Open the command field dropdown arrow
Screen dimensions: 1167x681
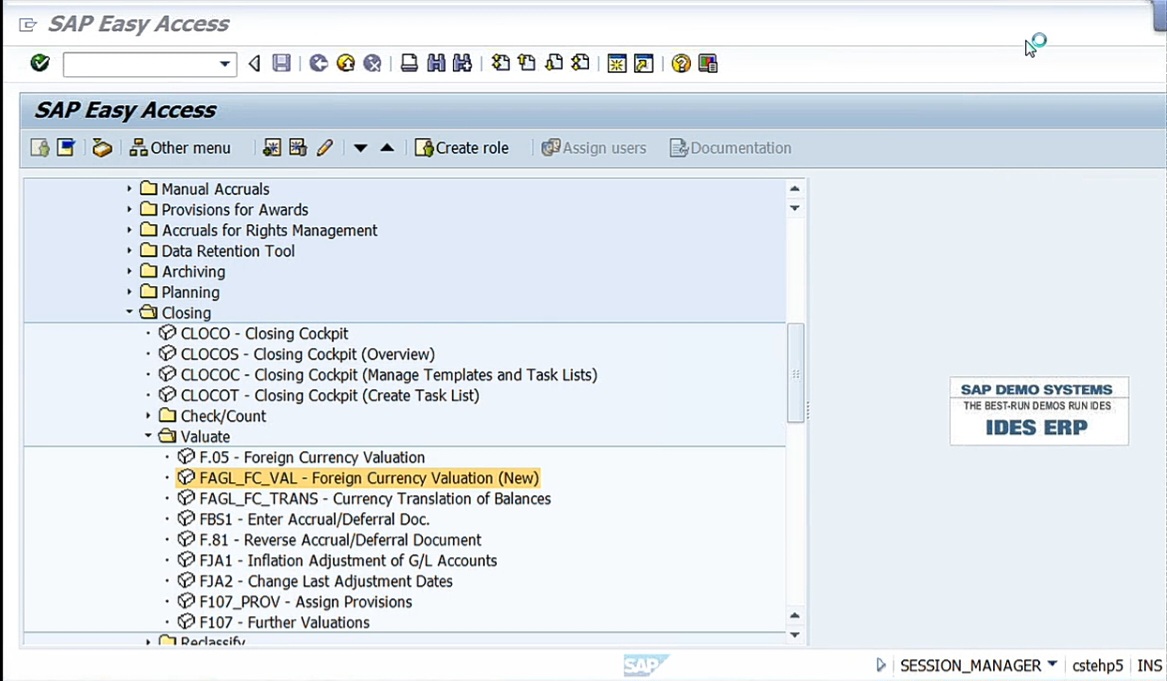click(x=225, y=64)
